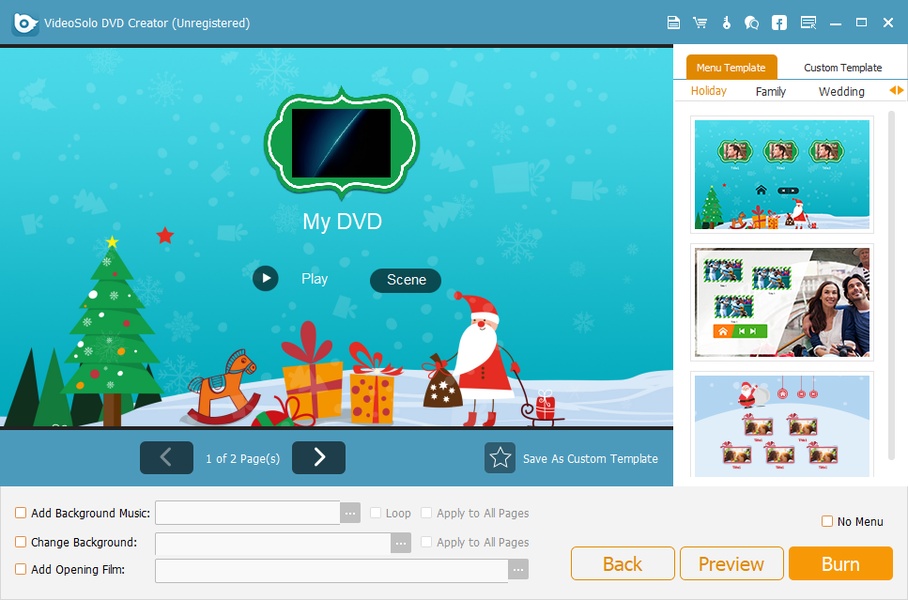Click the save project icon in title bar
The image size is (908, 600).
point(673,23)
